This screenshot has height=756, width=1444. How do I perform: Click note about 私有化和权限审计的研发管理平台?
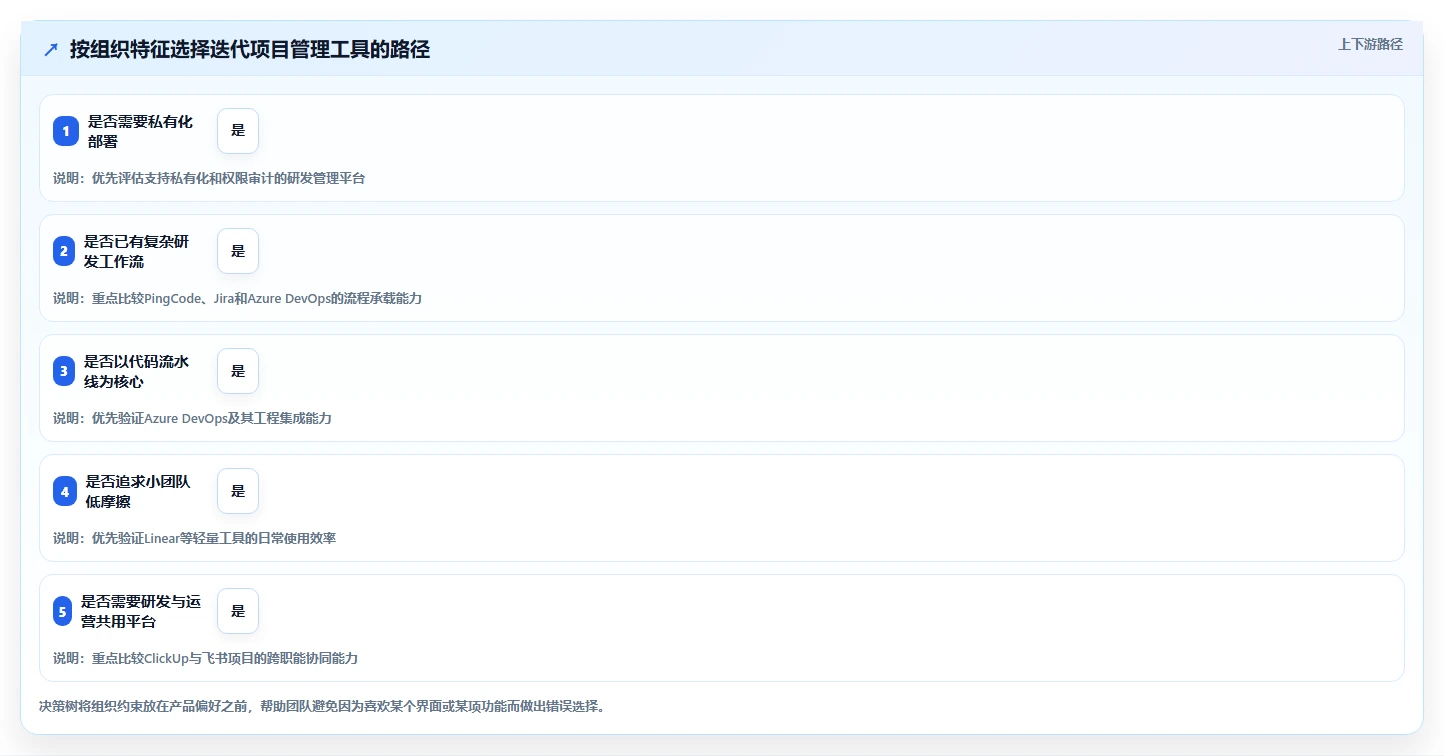[x=209, y=178]
